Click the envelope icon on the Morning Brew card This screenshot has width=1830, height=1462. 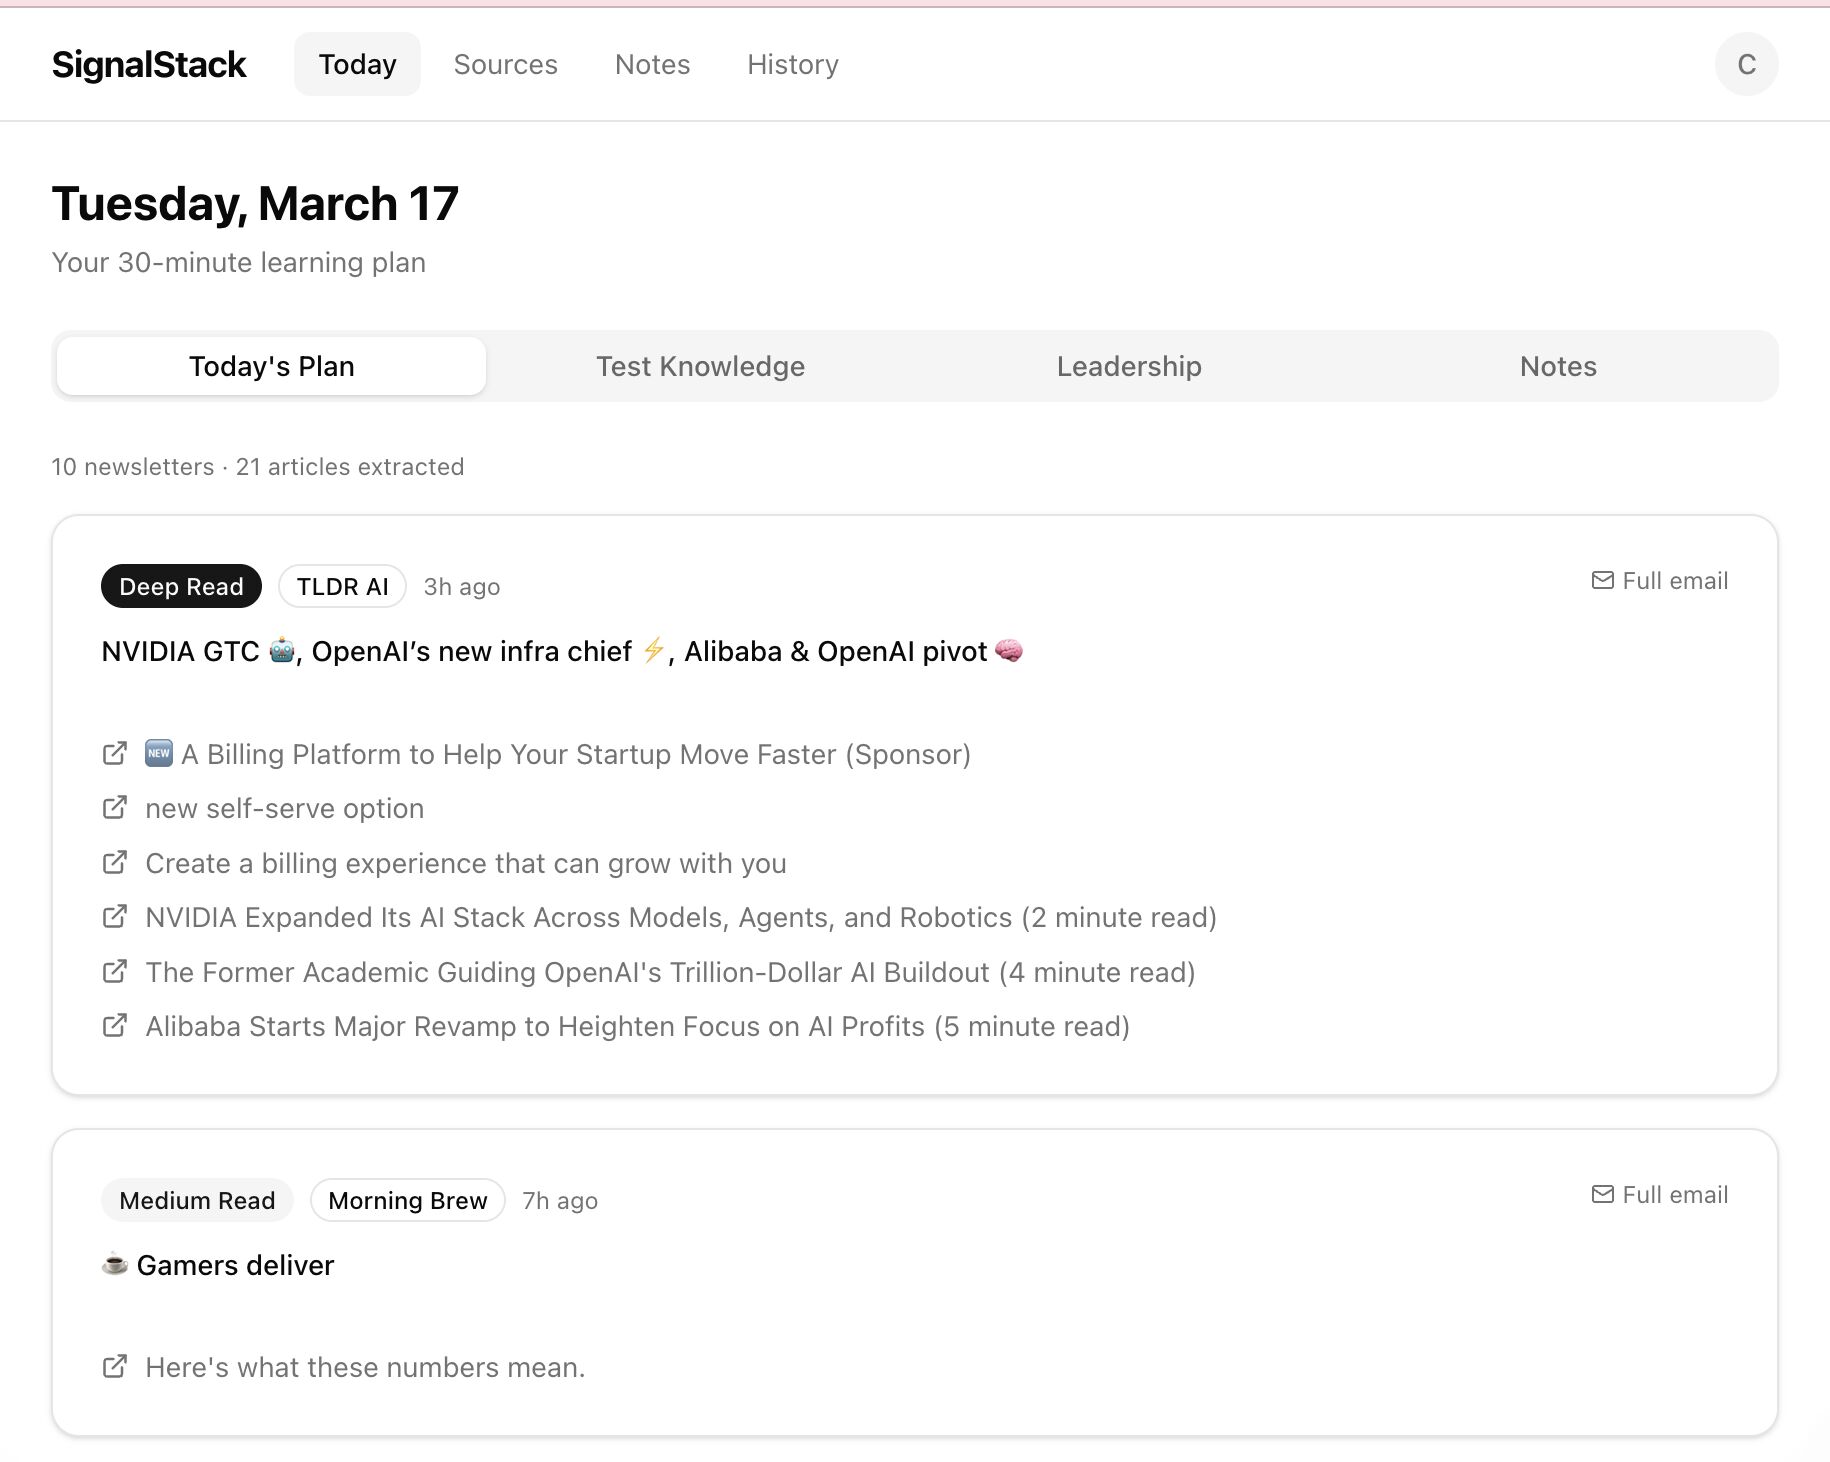click(1602, 1194)
